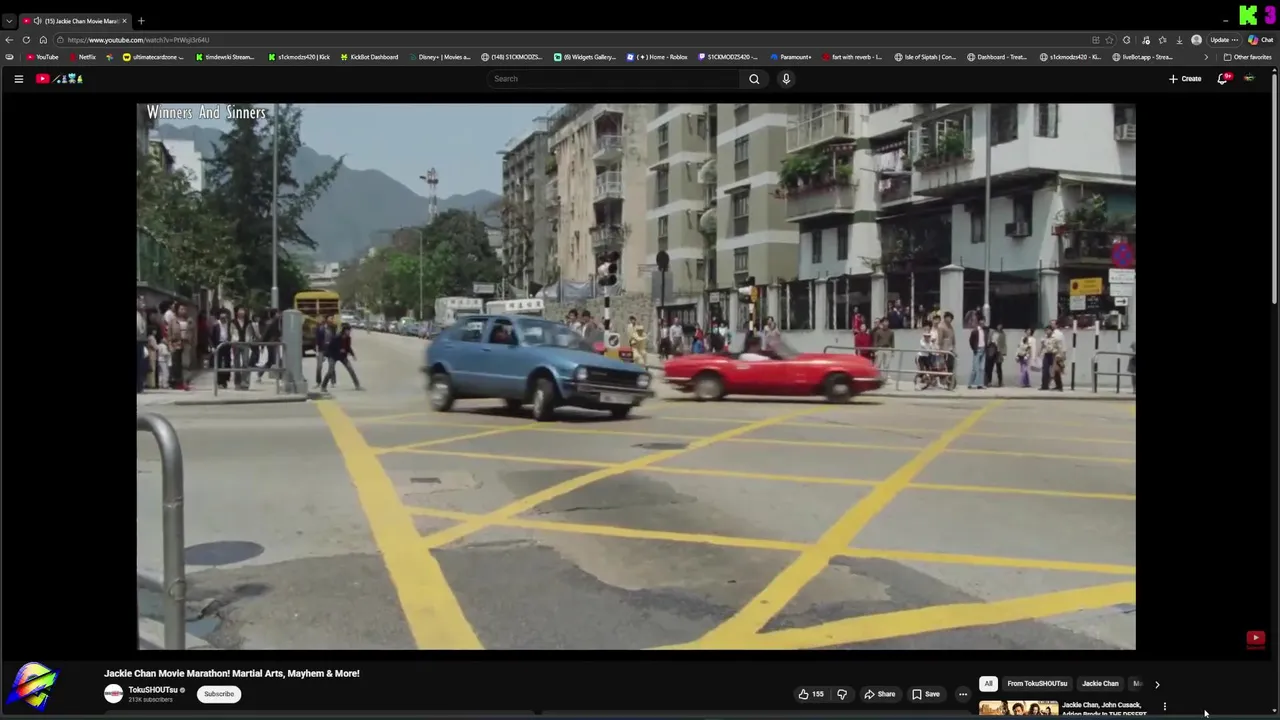
Task: Click the YouTube watermark on video
Action: tap(1256, 638)
